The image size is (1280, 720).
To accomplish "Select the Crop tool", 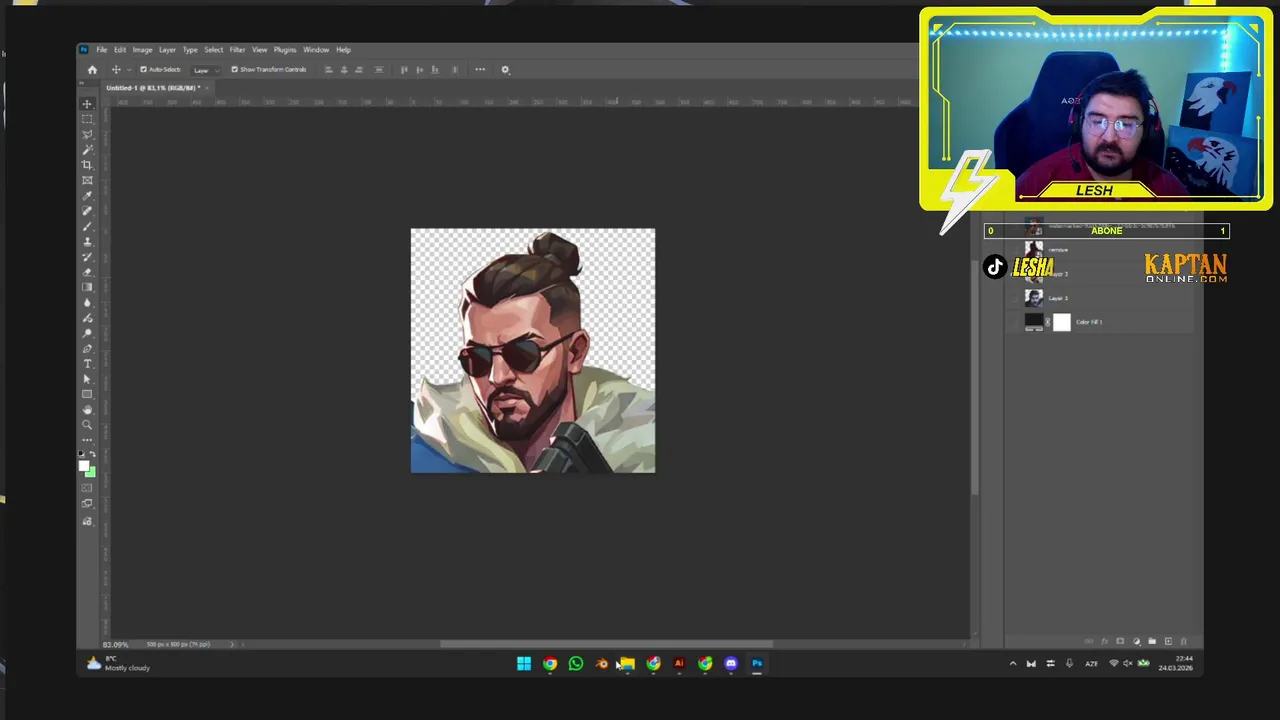I will click(x=87, y=165).
